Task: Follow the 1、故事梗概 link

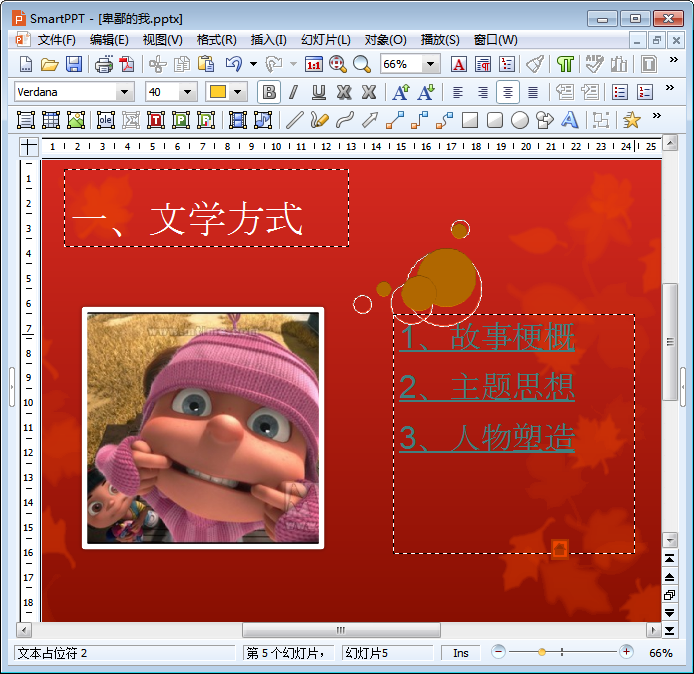Action: pos(487,337)
